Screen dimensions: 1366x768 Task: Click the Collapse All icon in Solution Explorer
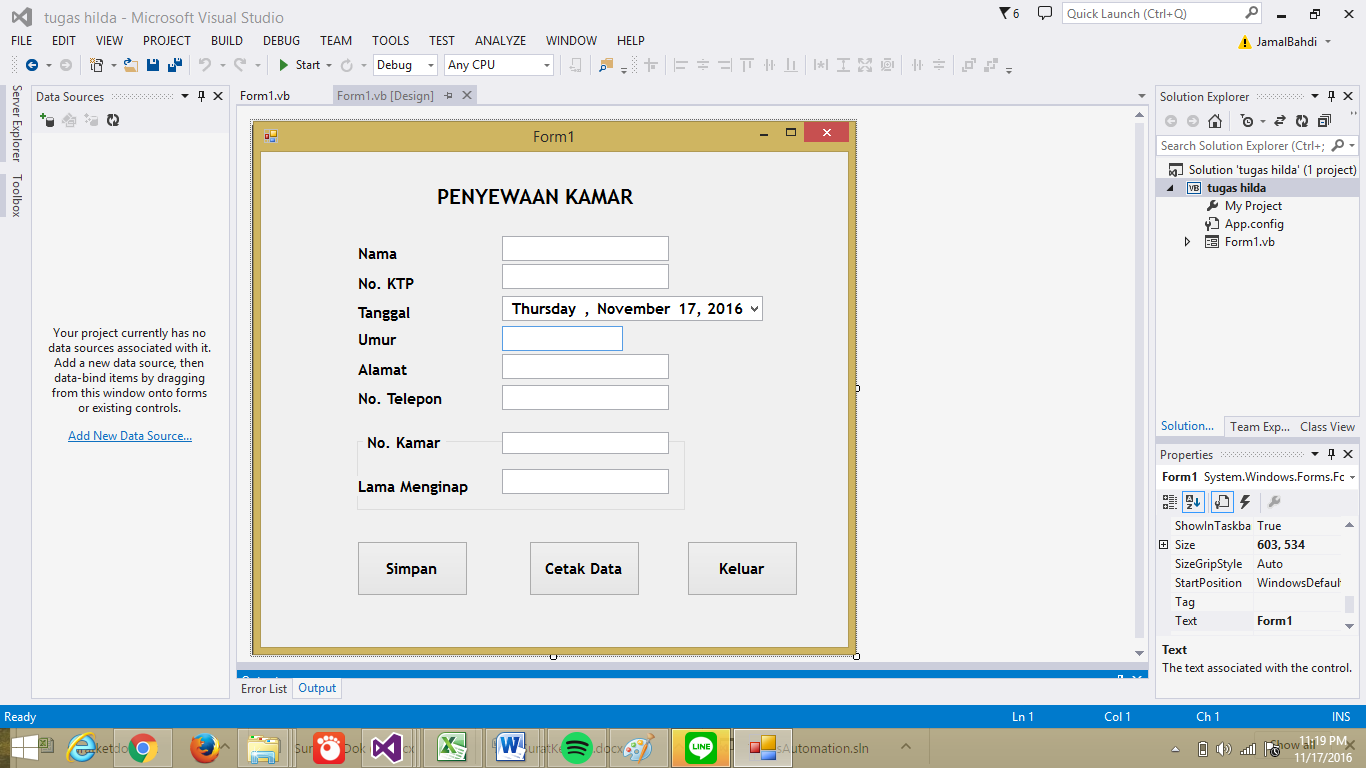[x=1323, y=121]
